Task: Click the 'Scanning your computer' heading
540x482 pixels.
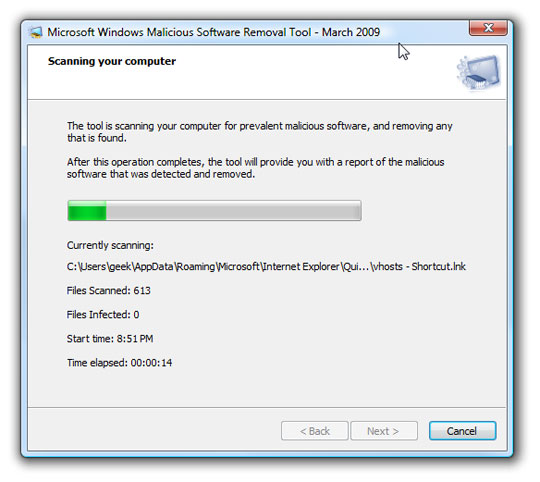Action: pos(112,61)
